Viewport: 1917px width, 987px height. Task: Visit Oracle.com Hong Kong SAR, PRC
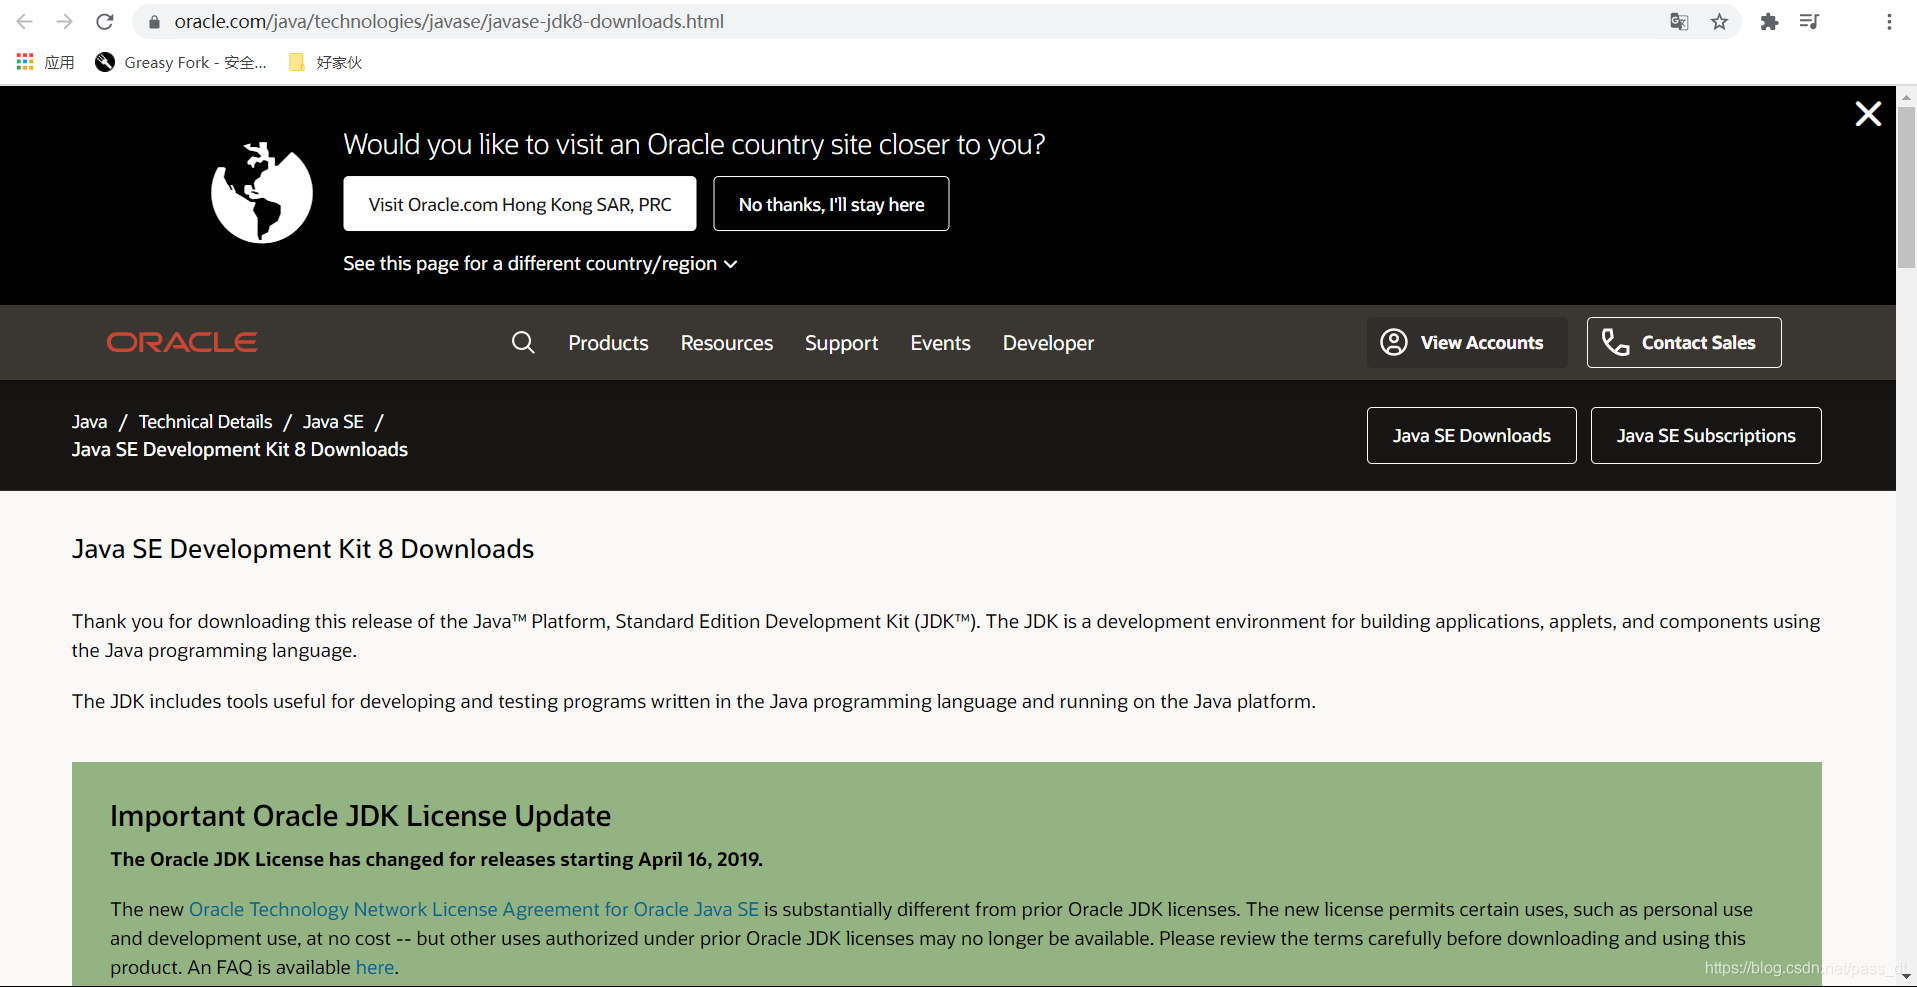point(520,204)
